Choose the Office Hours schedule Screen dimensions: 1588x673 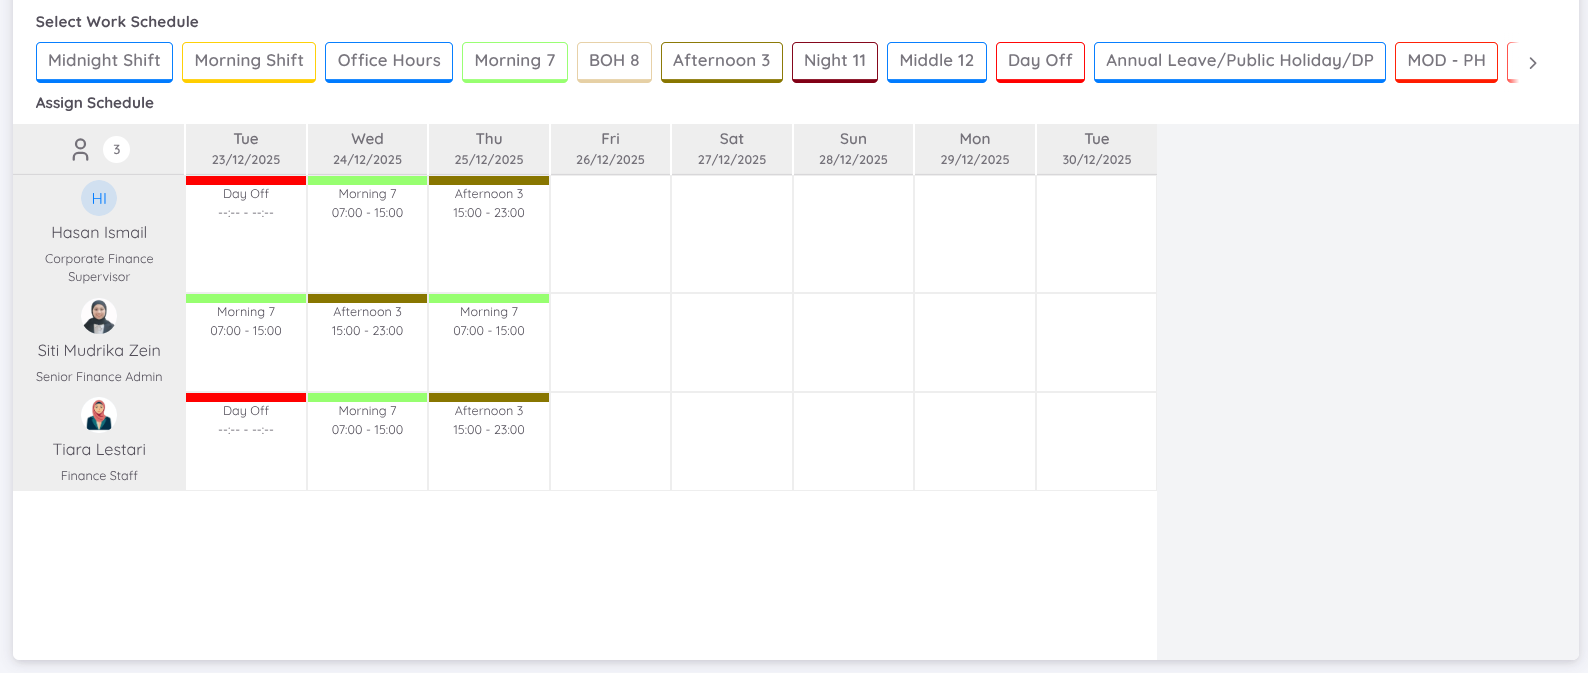(x=389, y=62)
